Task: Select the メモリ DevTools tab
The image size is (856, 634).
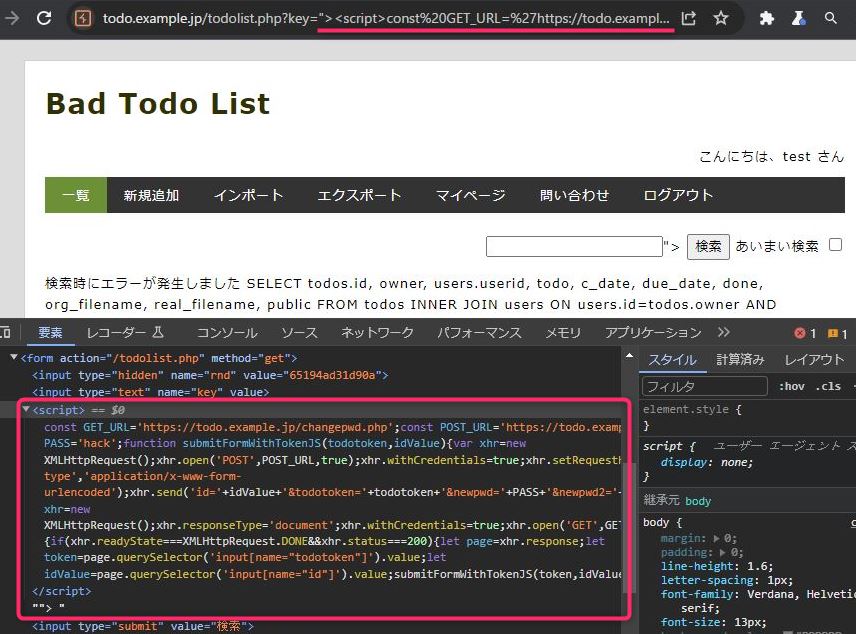Action: 563,333
